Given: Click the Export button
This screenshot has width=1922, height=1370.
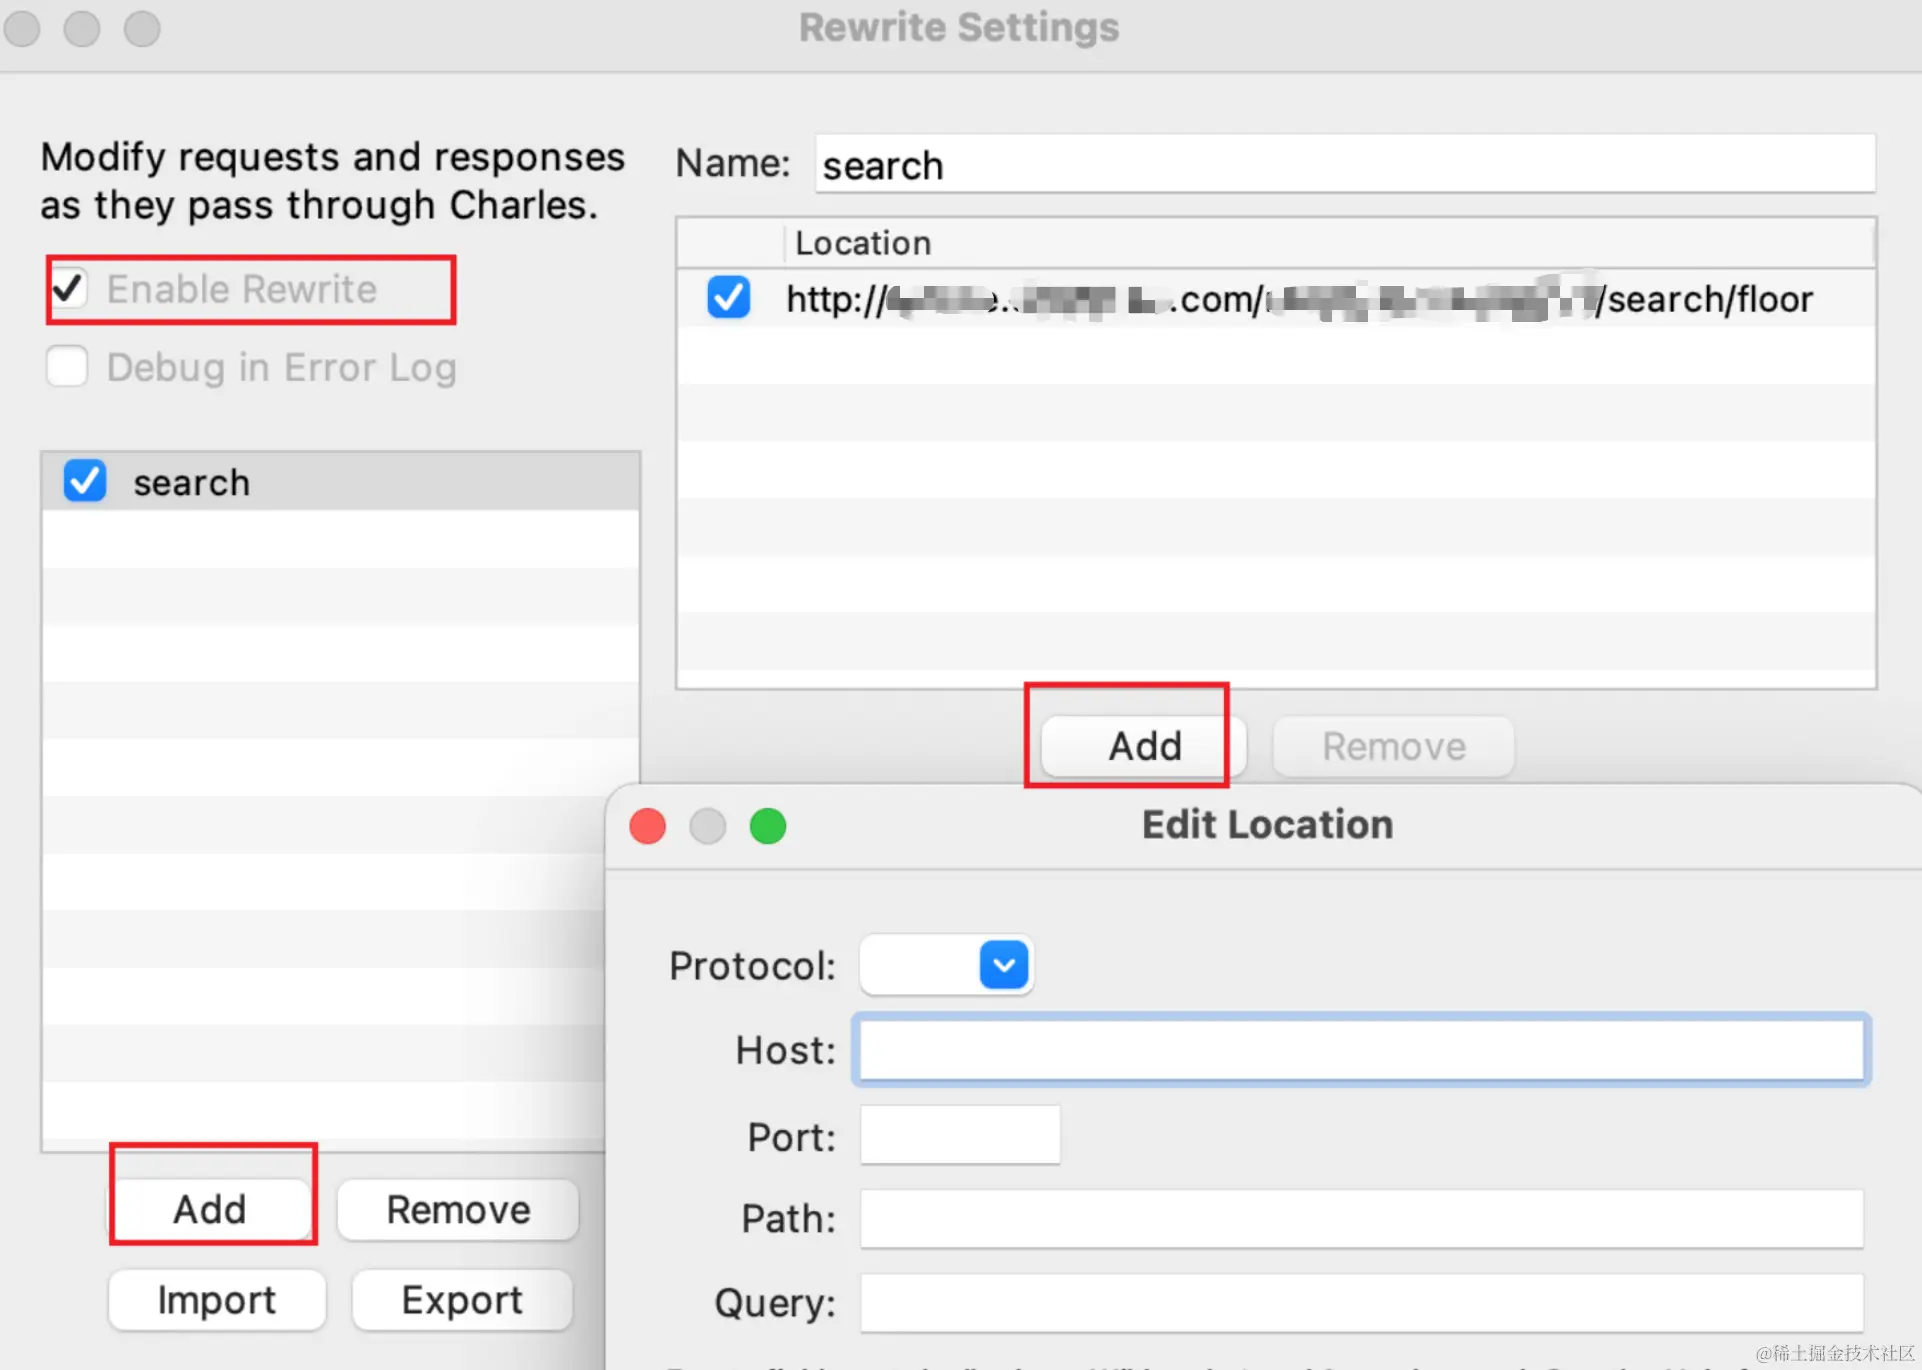Looking at the screenshot, I should pyautogui.click(x=461, y=1300).
